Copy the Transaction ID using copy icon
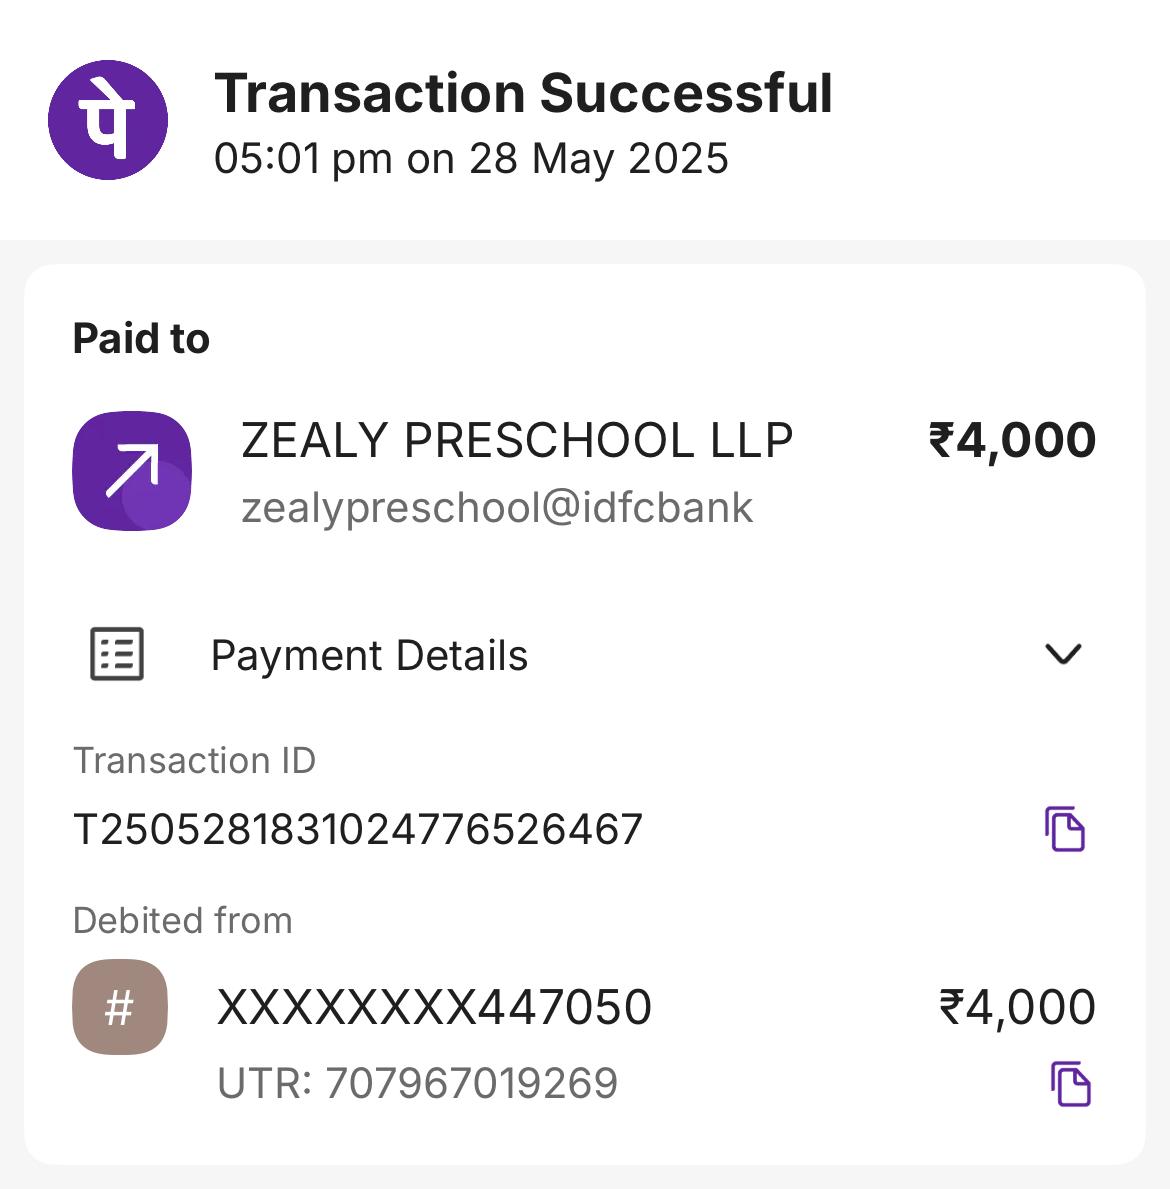This screenshot has width=1170, height=1189. pyautogui.click(x=1065, y=829)
